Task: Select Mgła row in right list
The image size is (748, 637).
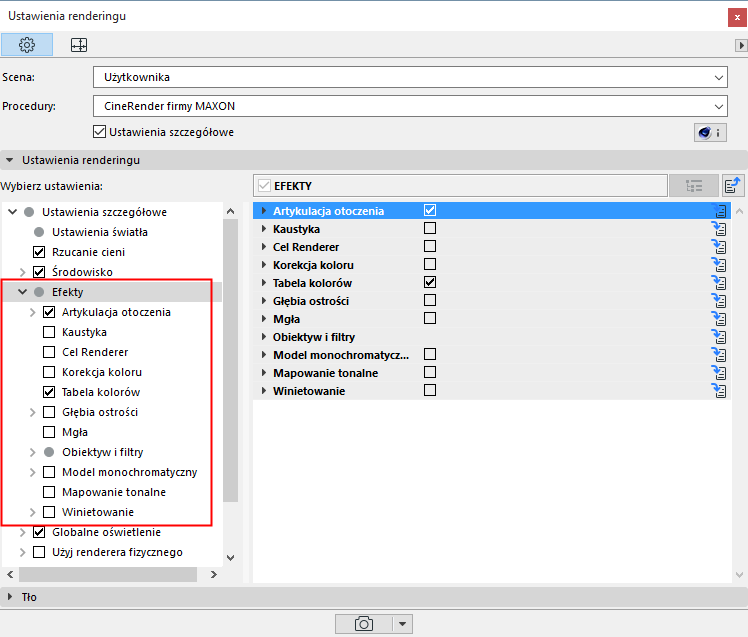Action: pyautogui.click(x=492, y=319)
